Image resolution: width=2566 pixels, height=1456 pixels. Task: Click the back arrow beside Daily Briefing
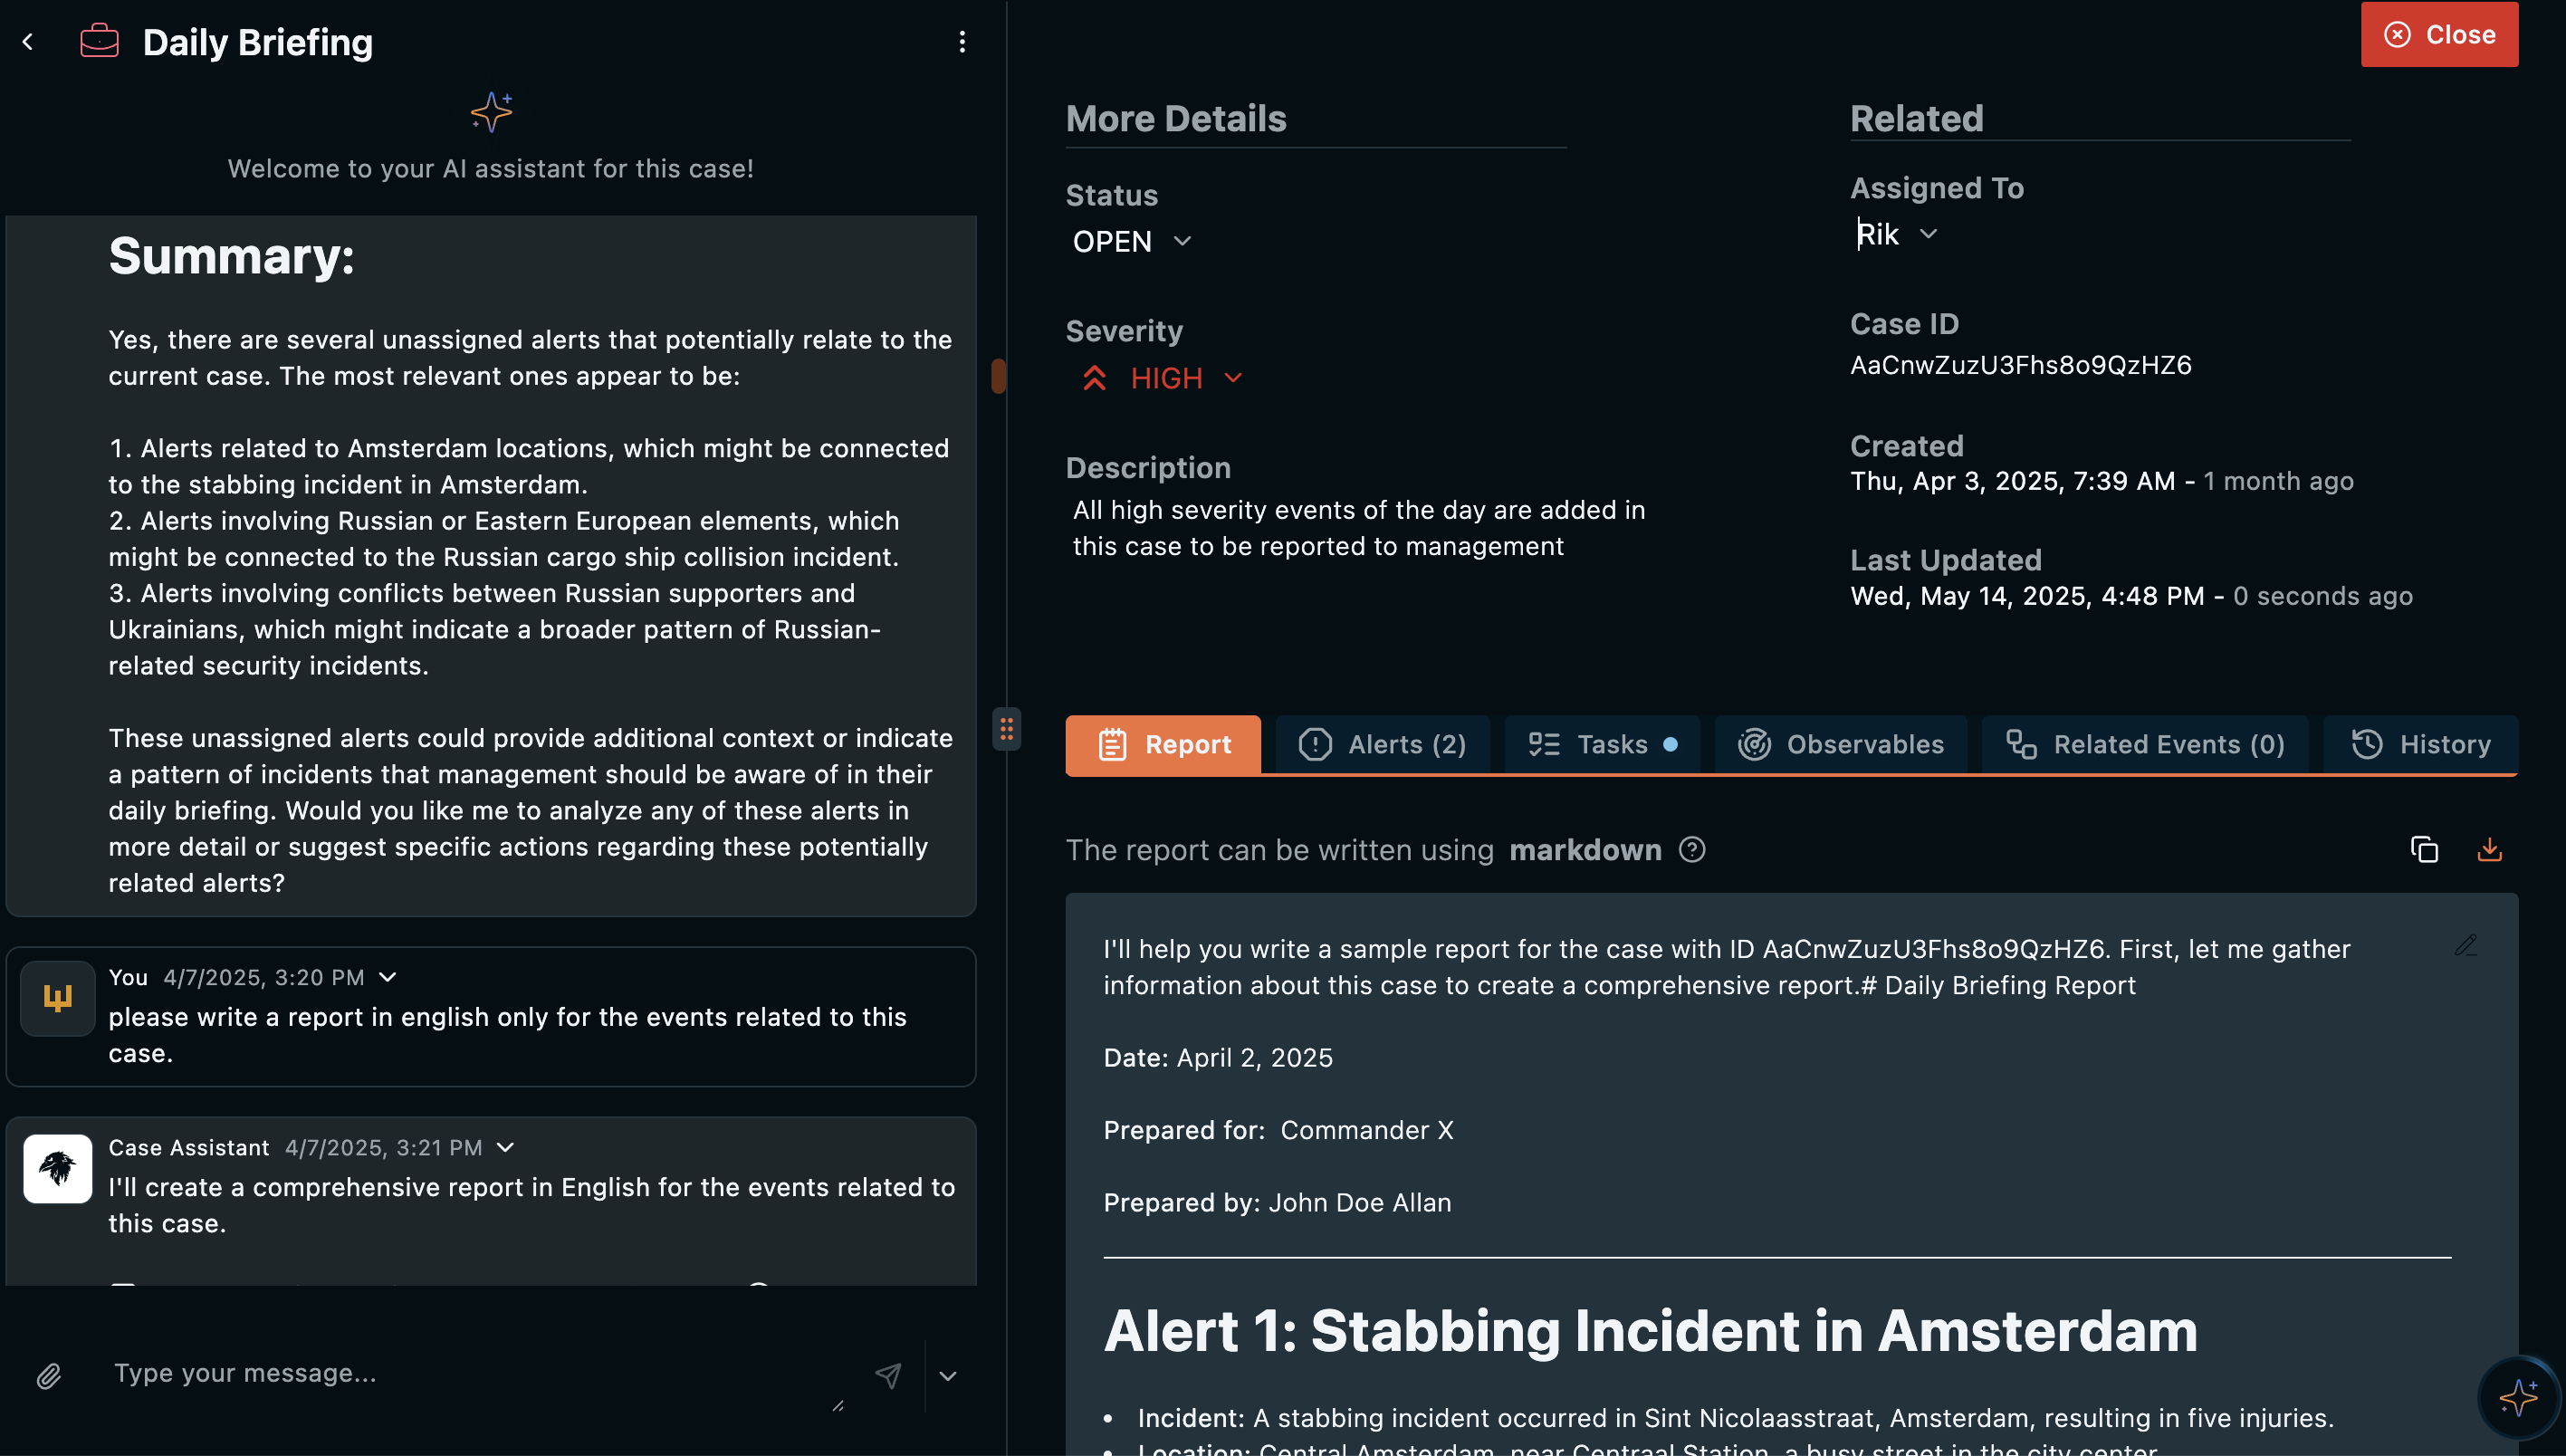[28, 42]
